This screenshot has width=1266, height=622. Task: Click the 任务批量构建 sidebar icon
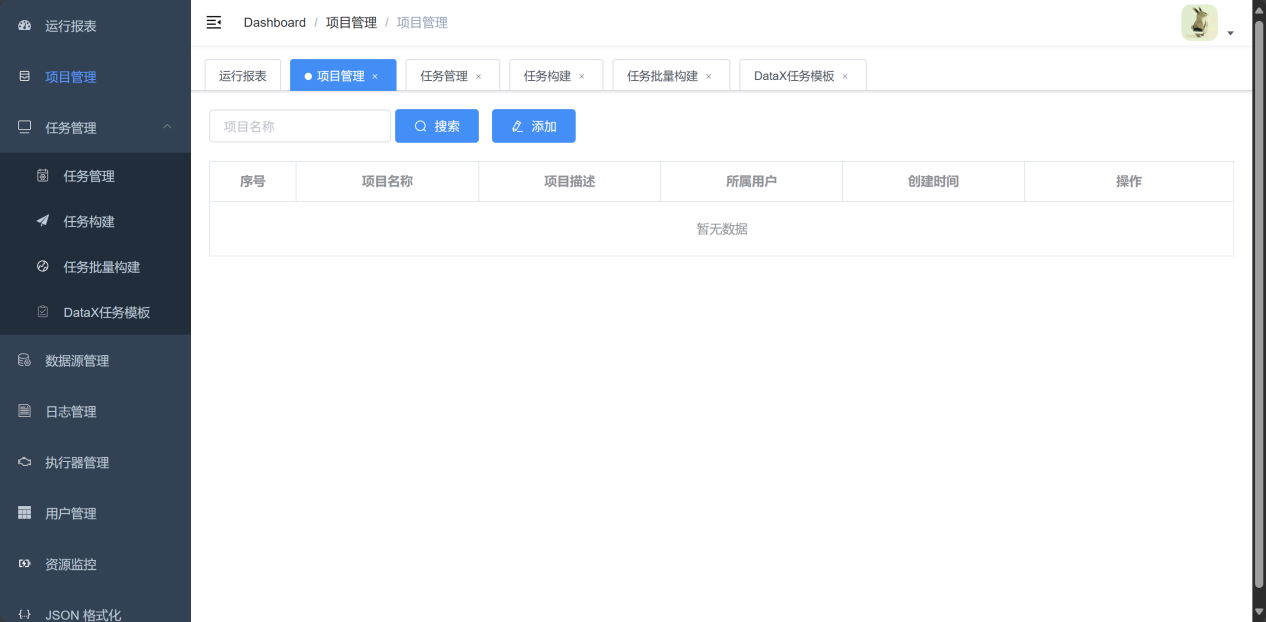click(43, 267)
